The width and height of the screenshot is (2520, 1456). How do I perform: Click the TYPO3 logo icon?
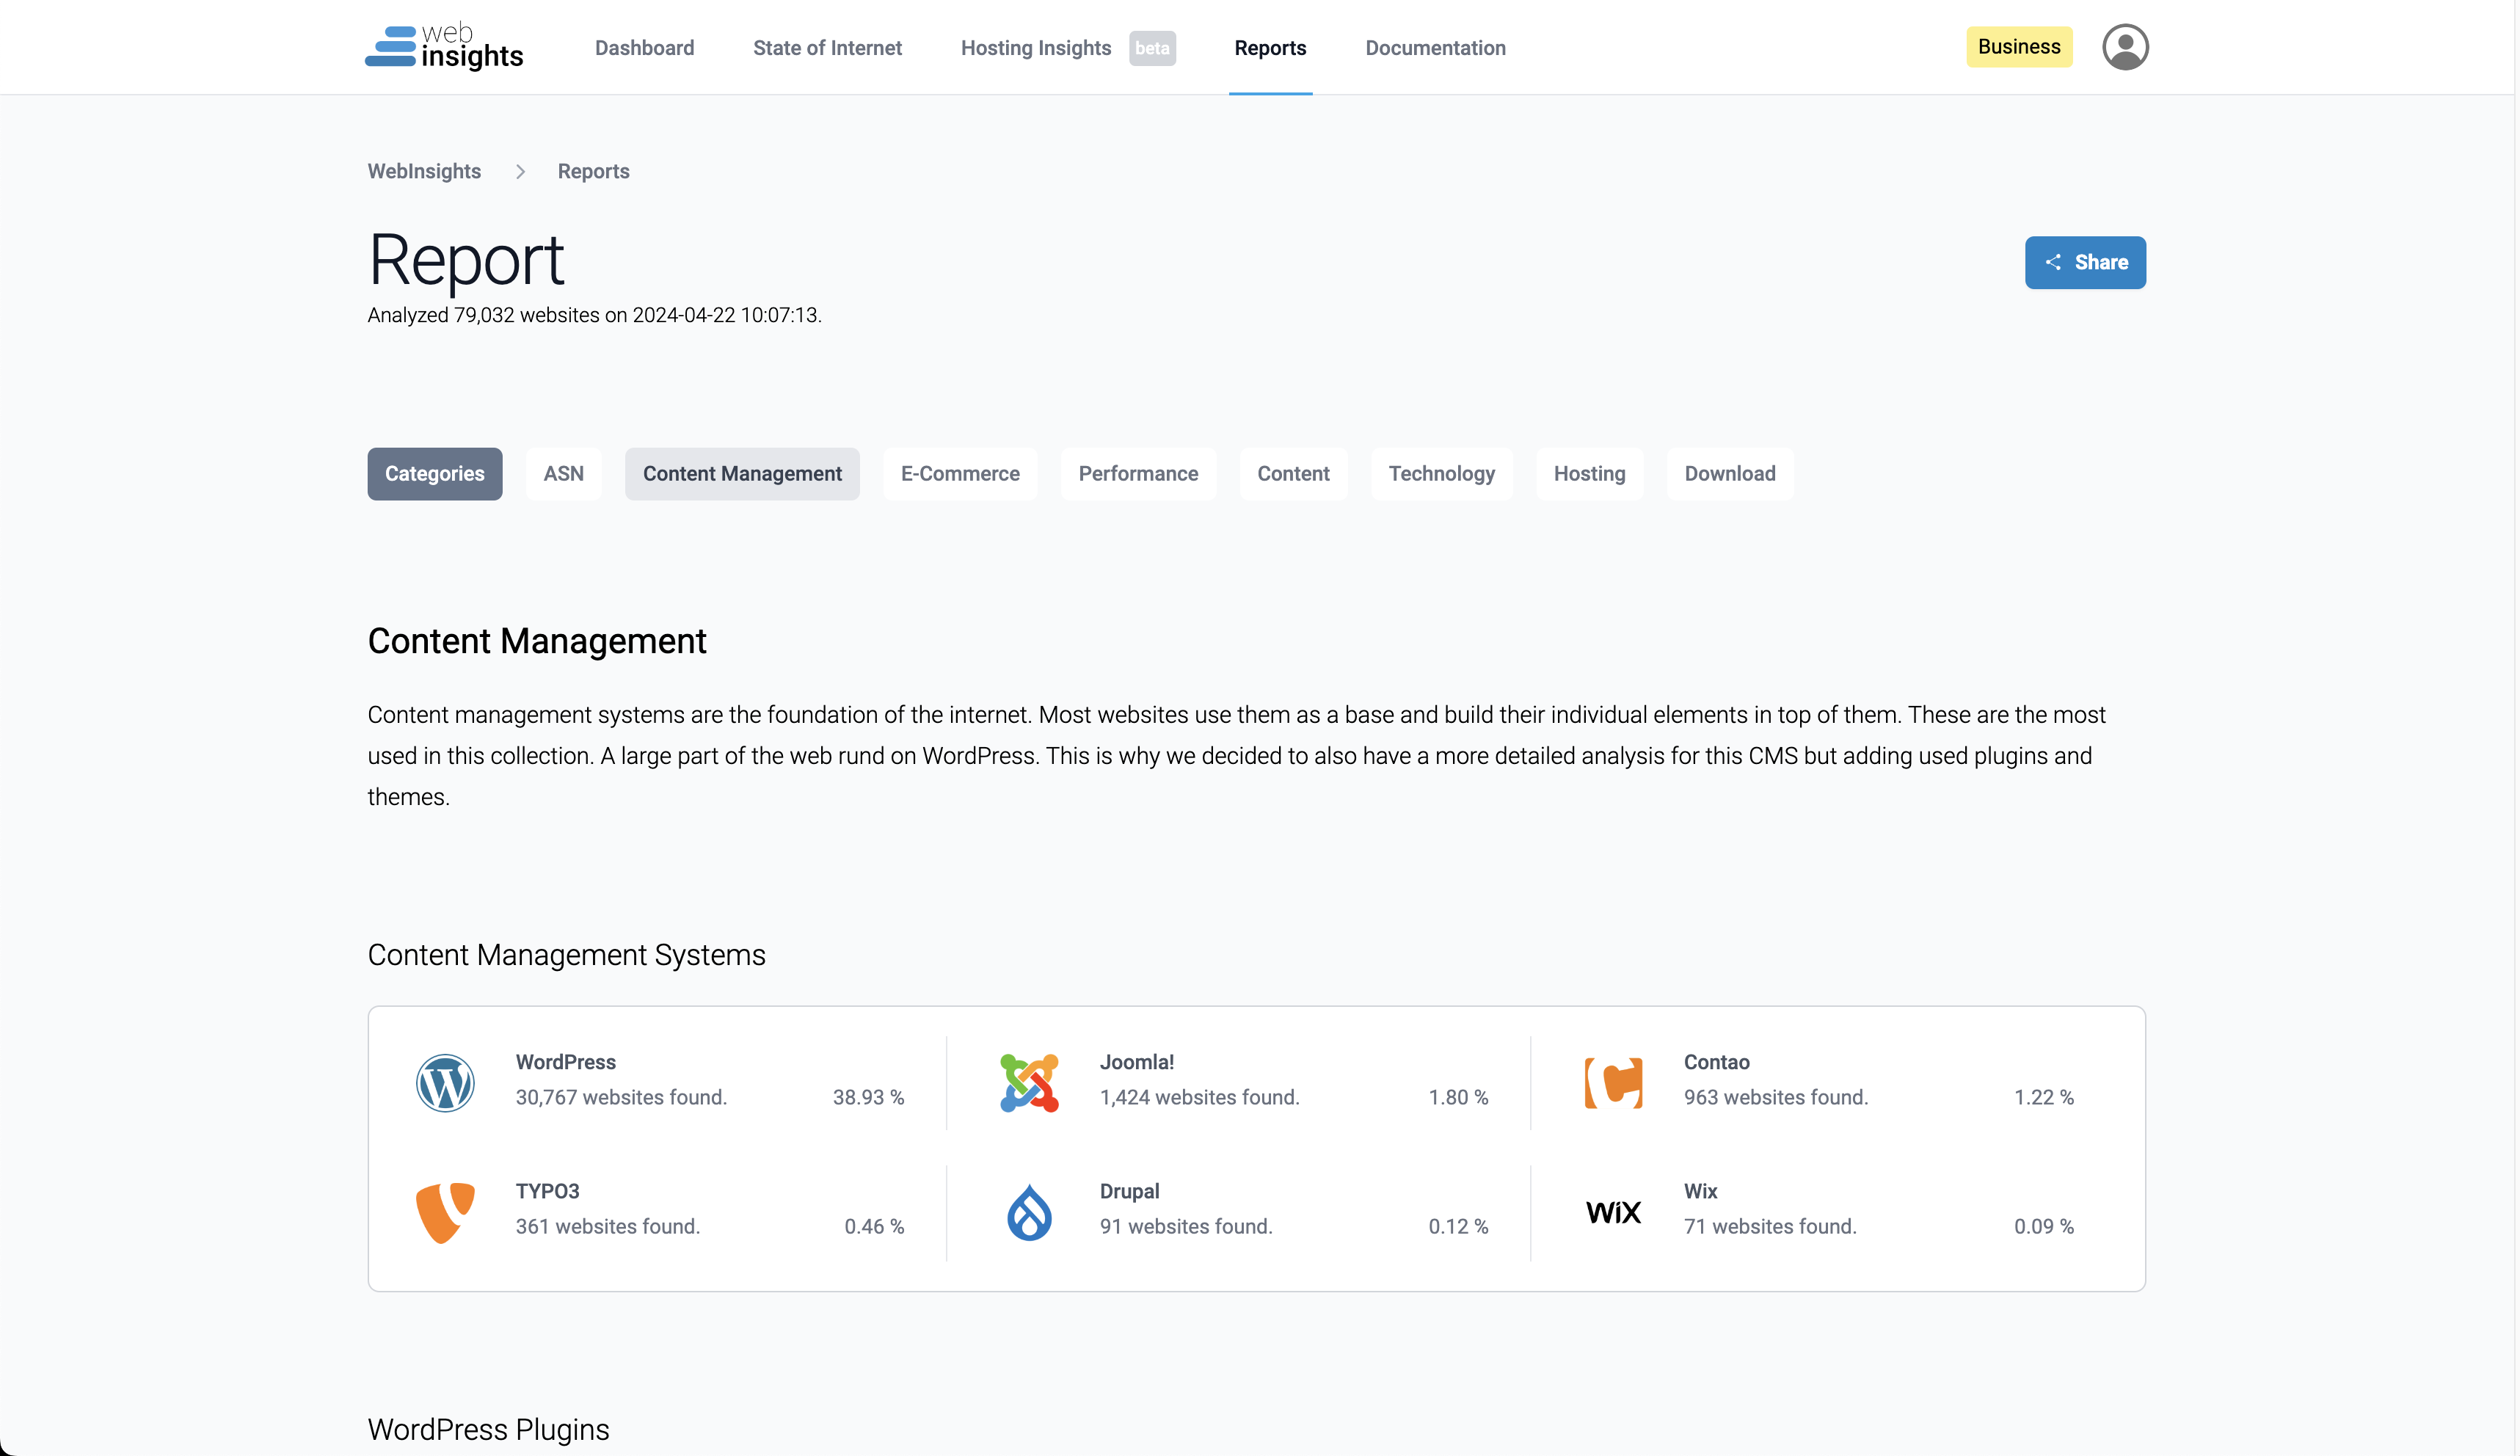[x=445, y=1211]
